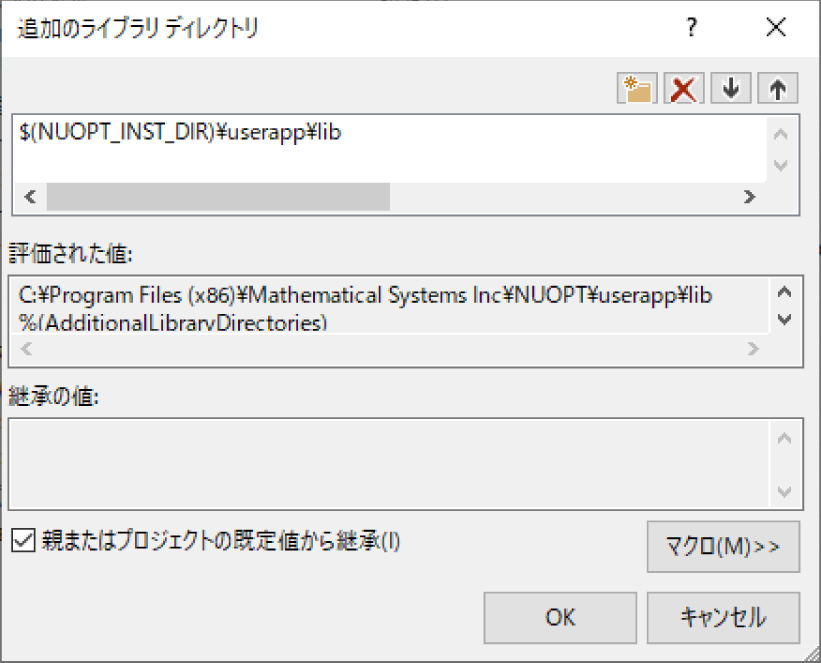Click the empty line below the directory entry

point(390,165)
